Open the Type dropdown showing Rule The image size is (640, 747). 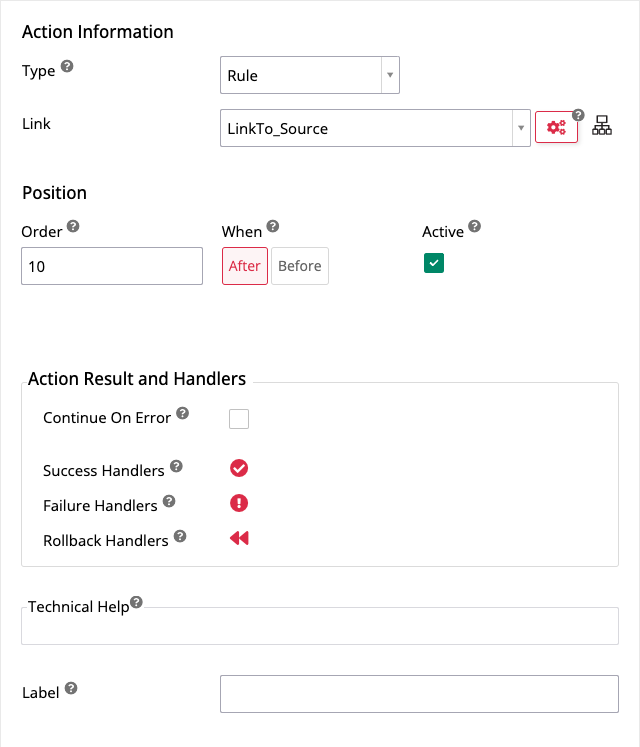point(309,75)
